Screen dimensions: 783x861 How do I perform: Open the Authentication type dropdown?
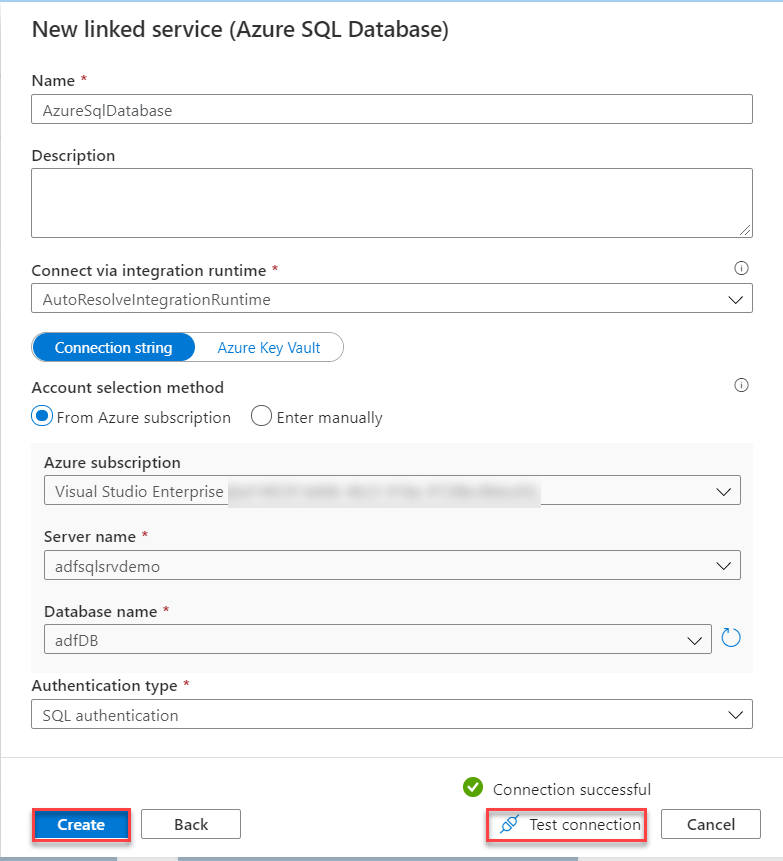tap(738, 714)
